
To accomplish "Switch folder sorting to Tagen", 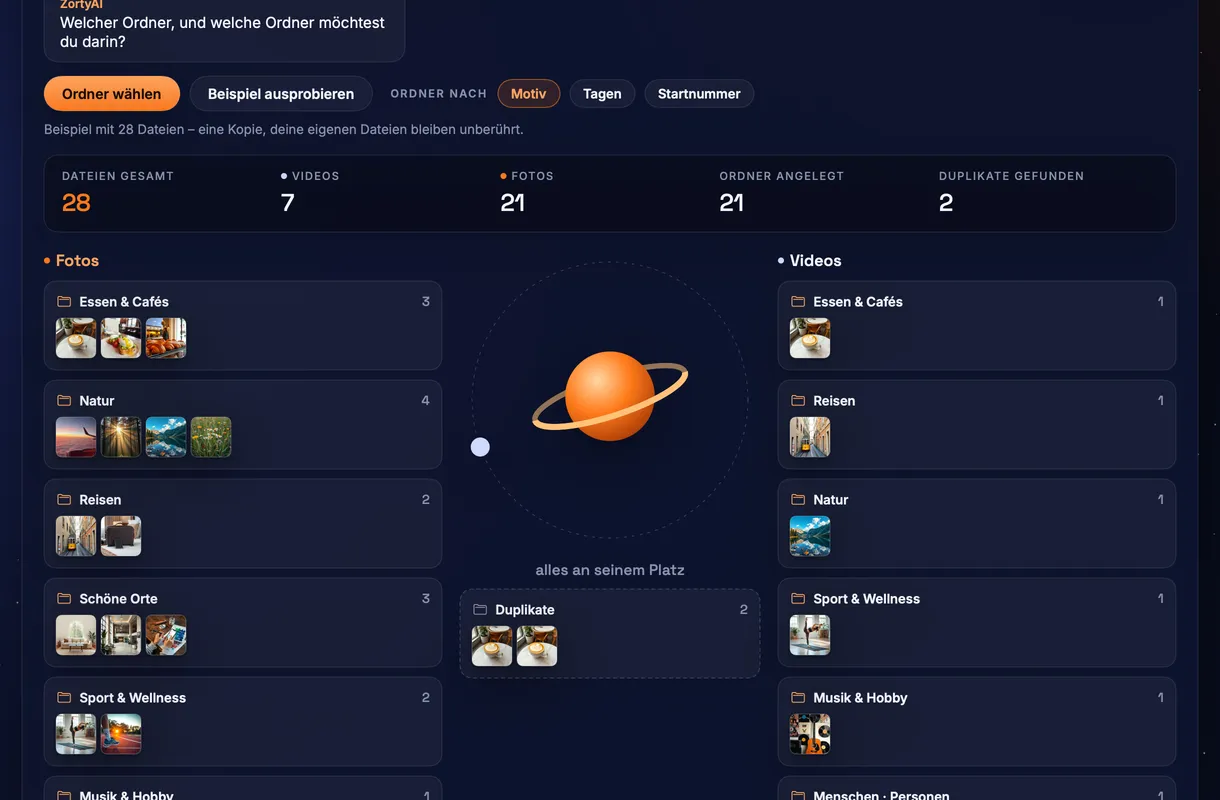I will (x=602, y=94).
